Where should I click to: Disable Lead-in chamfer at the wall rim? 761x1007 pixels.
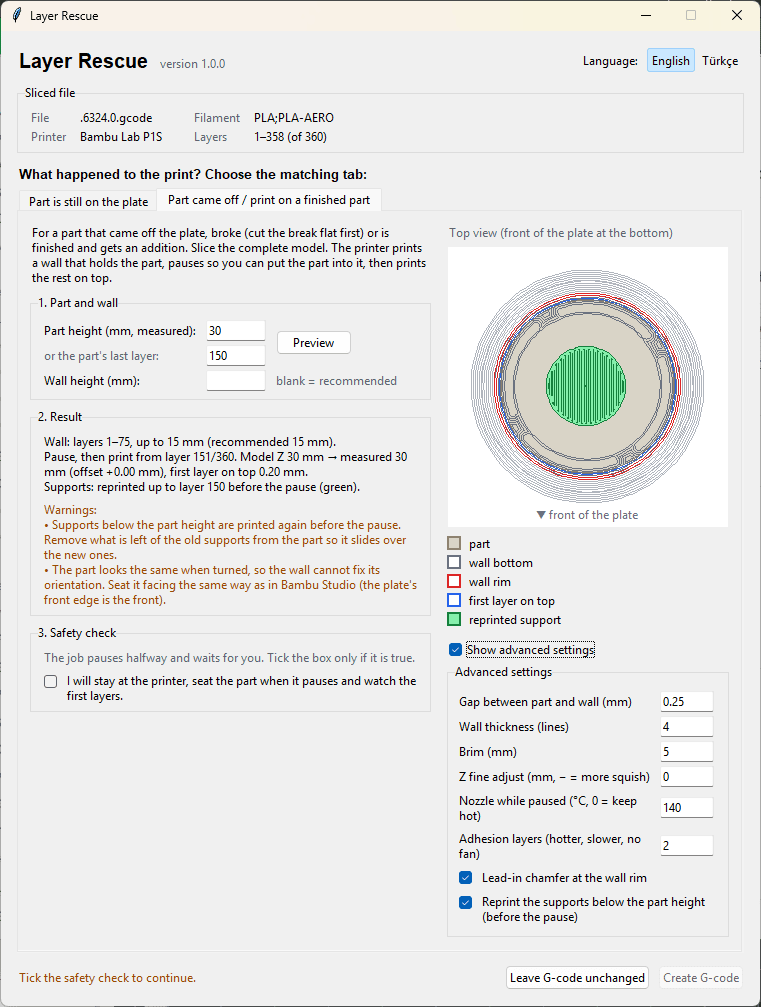[x=466, y=878]
